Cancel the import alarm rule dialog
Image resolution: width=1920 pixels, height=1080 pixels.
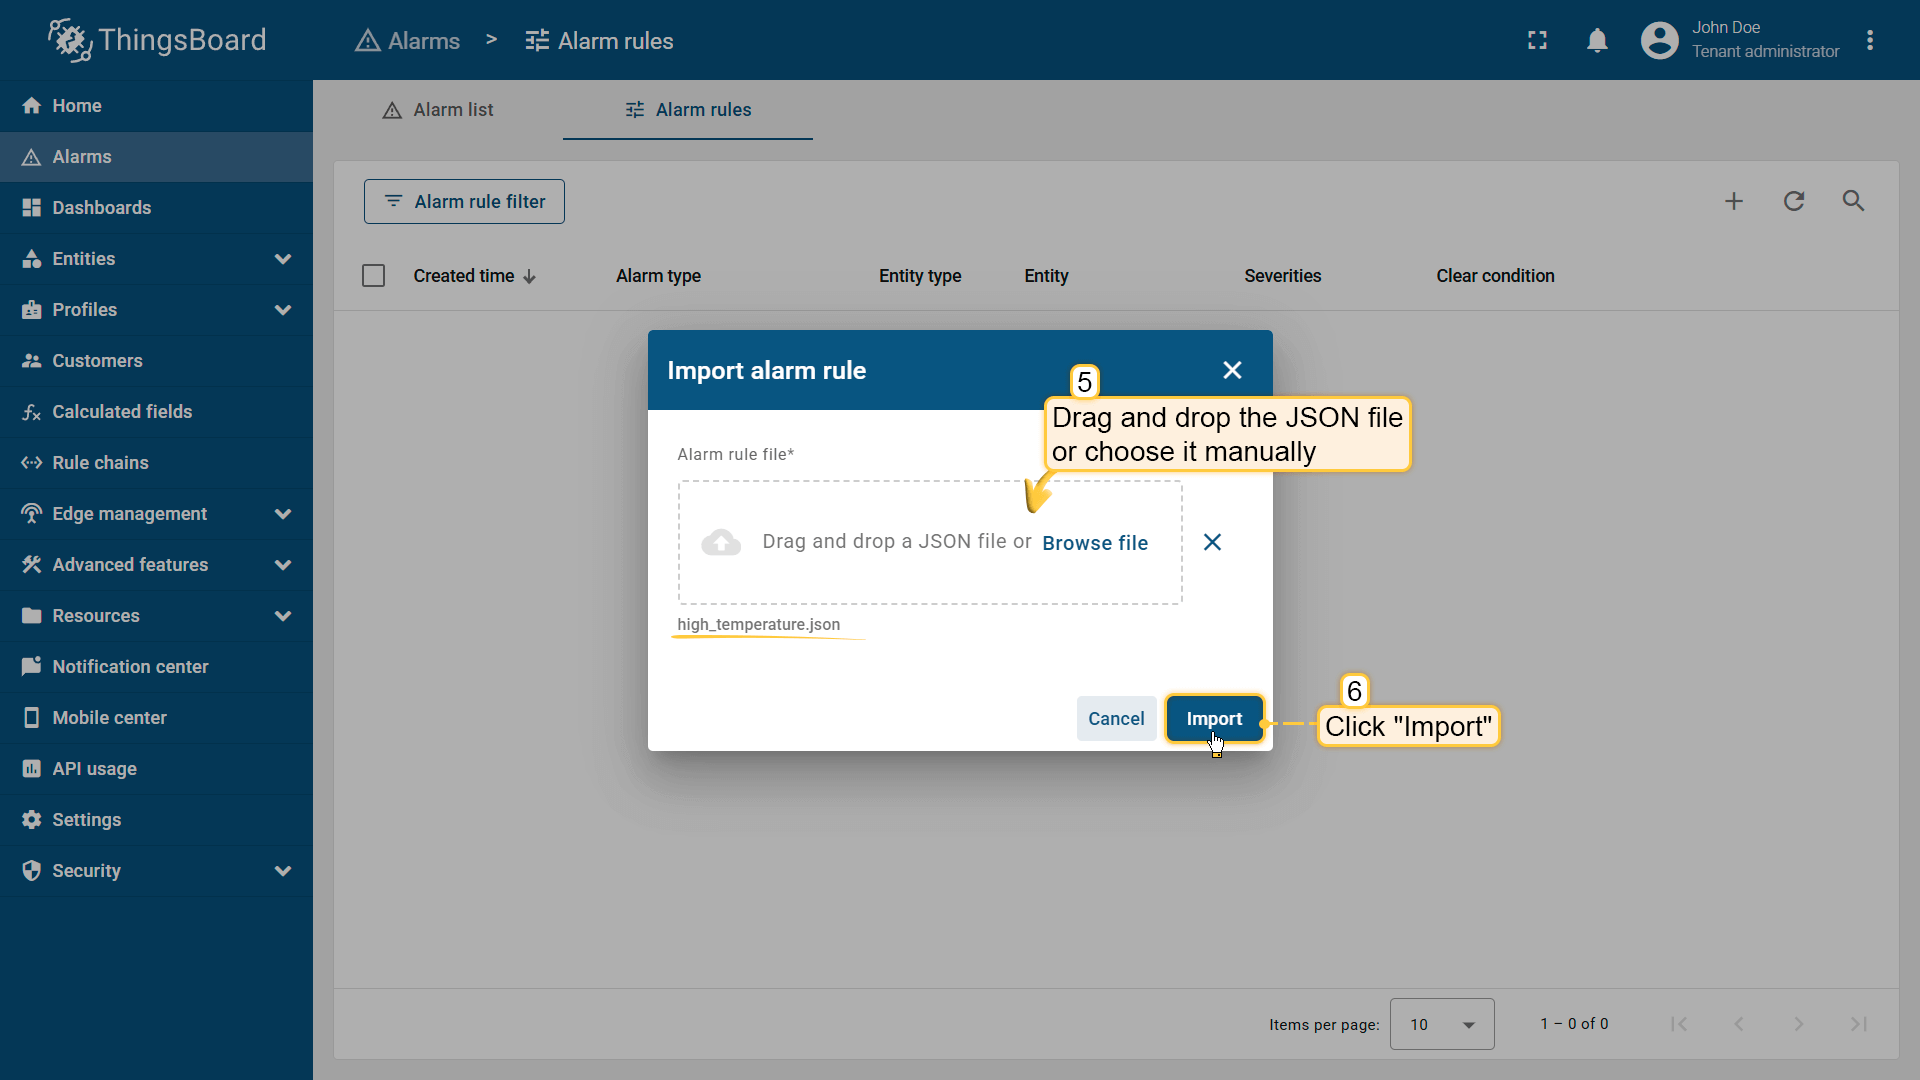(1116, 719)
